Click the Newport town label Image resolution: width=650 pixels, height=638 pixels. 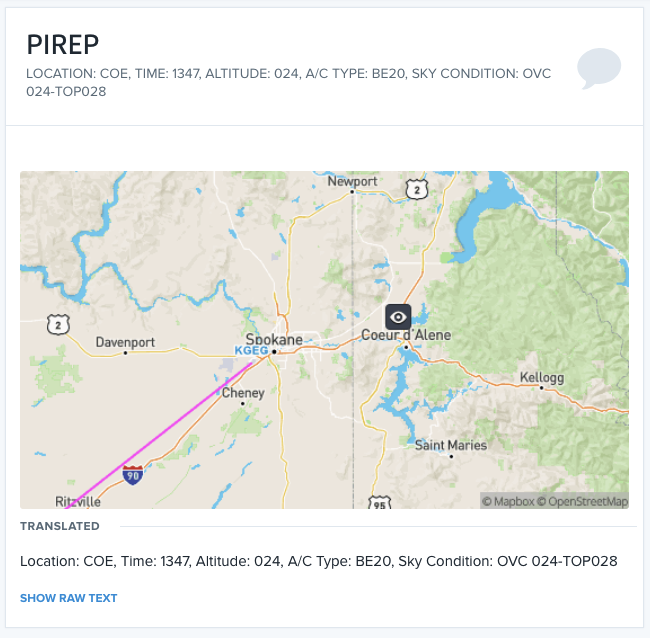(352, 181)
